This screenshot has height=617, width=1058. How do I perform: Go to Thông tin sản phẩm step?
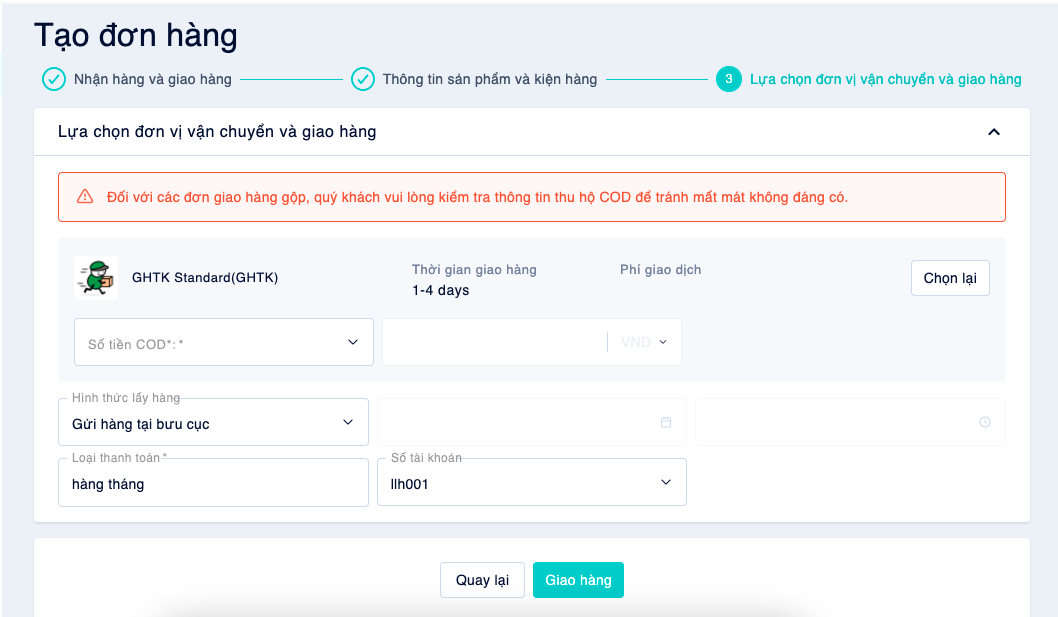click(490, 79)
